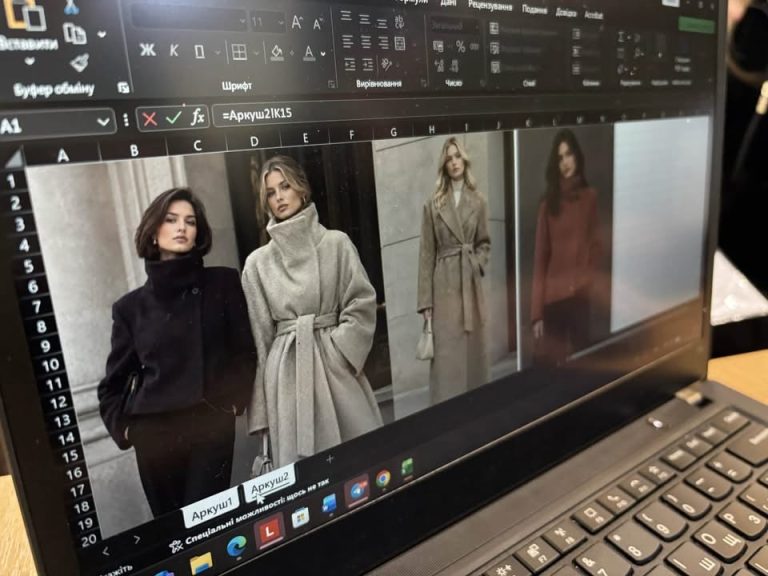
Task: Click the Copy icon in clipboard group
Action: coord(74,33)
